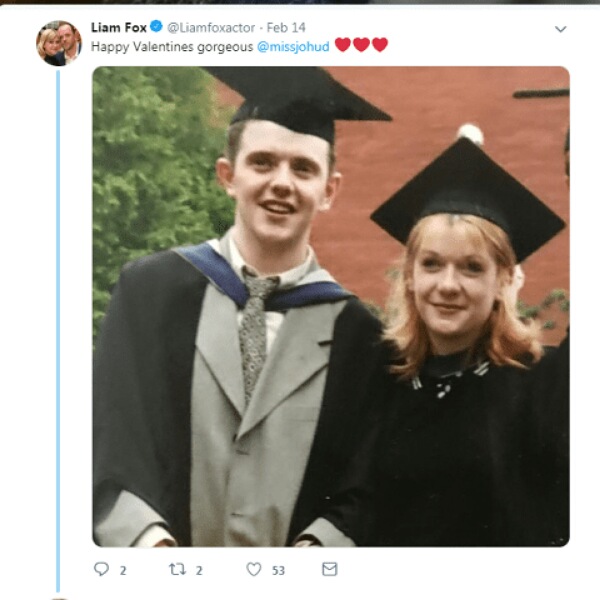Open the attached graduation photo
The height and width of the screenshot is (600, 600).
tap(331, 307)
